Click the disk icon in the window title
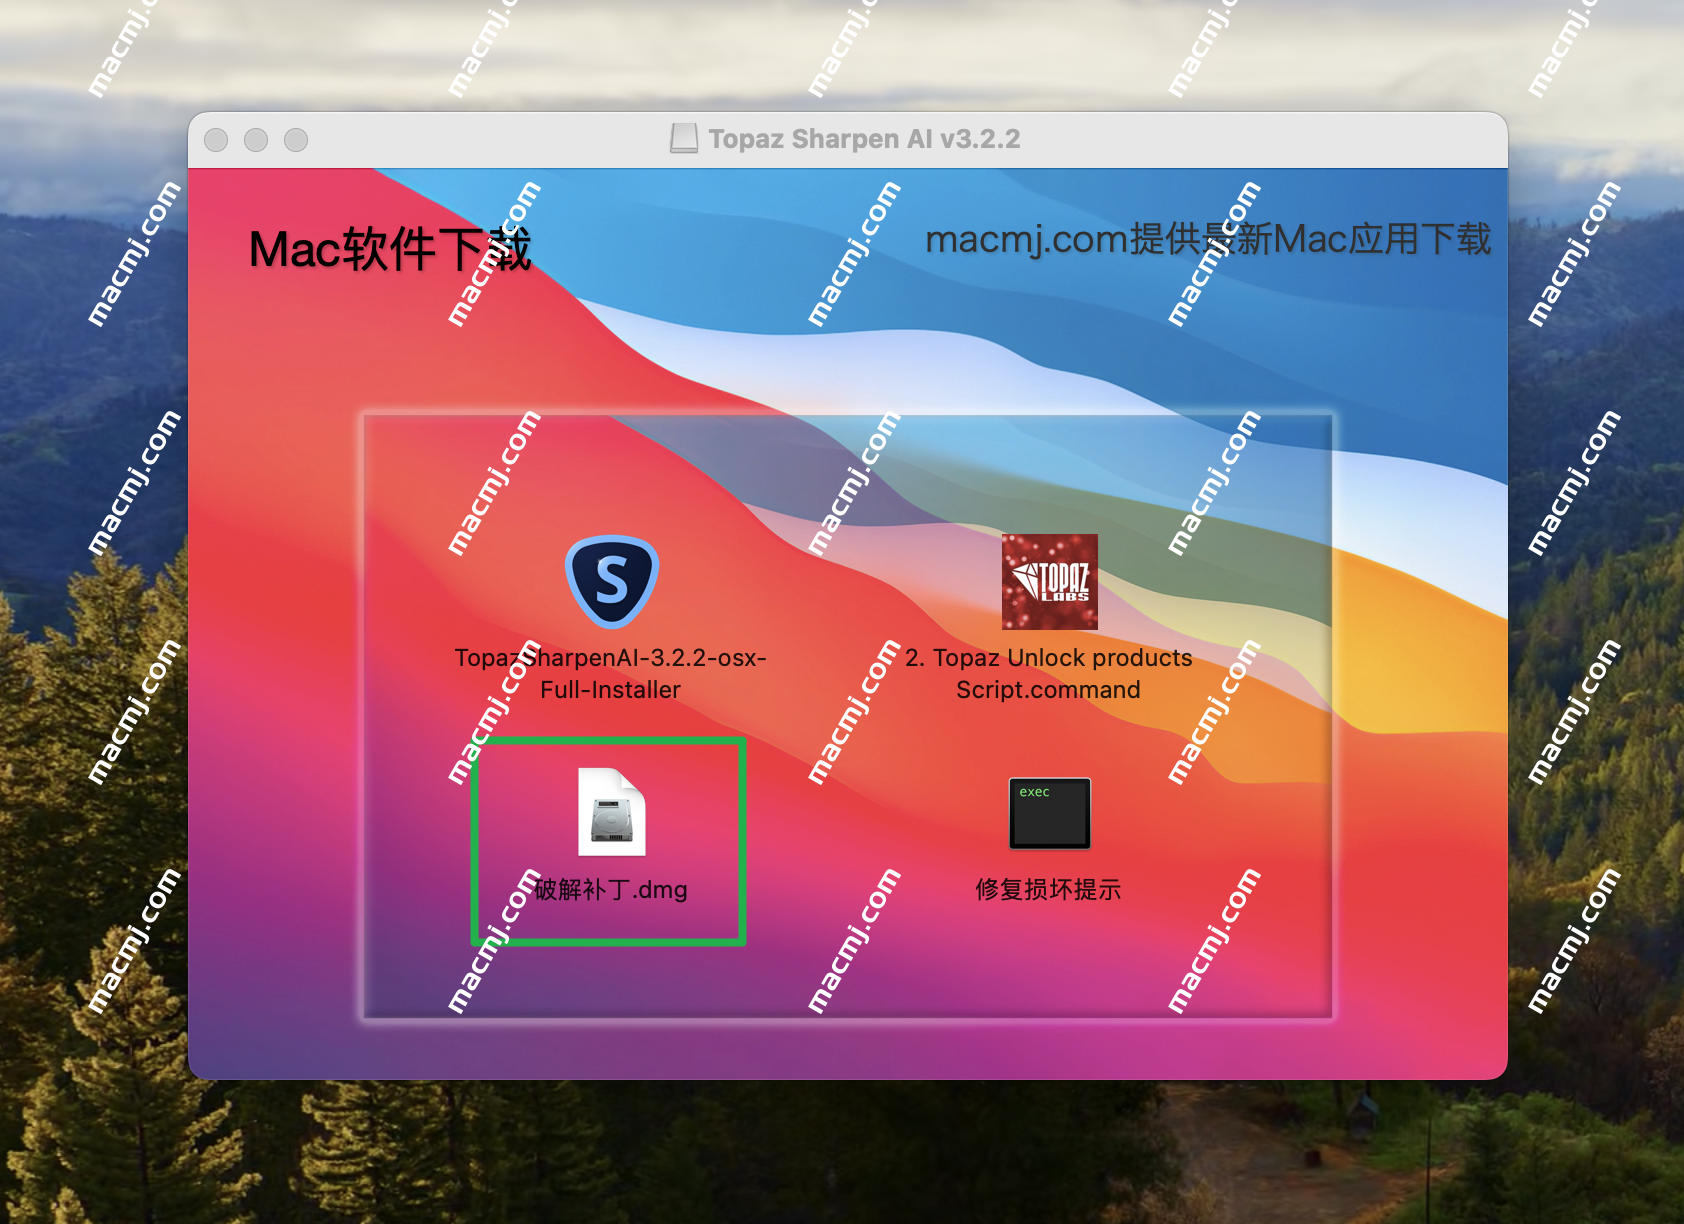Viewport: 1684px width, 1224px height. point(684,139)
